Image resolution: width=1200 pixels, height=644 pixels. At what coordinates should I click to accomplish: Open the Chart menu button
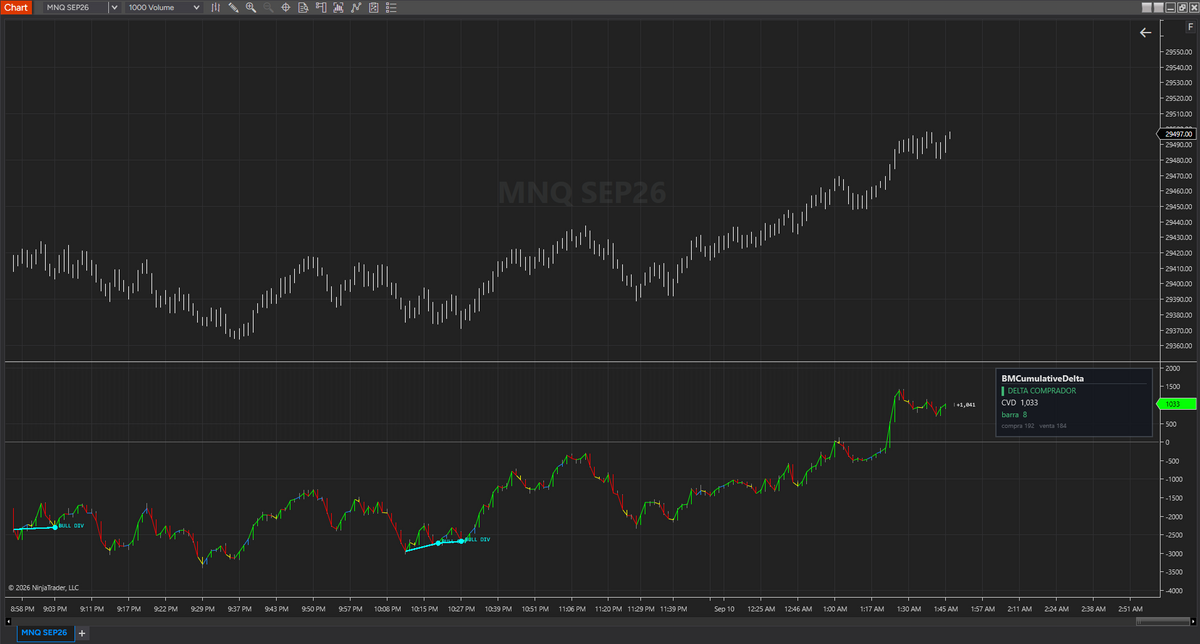[17, 7]
